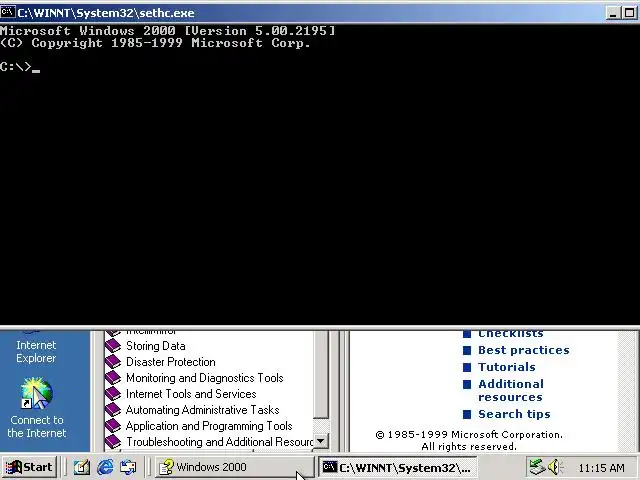Viewport: 640px width, 480px height.
Task: Open the Search tips link
Action: pos(514,414)
